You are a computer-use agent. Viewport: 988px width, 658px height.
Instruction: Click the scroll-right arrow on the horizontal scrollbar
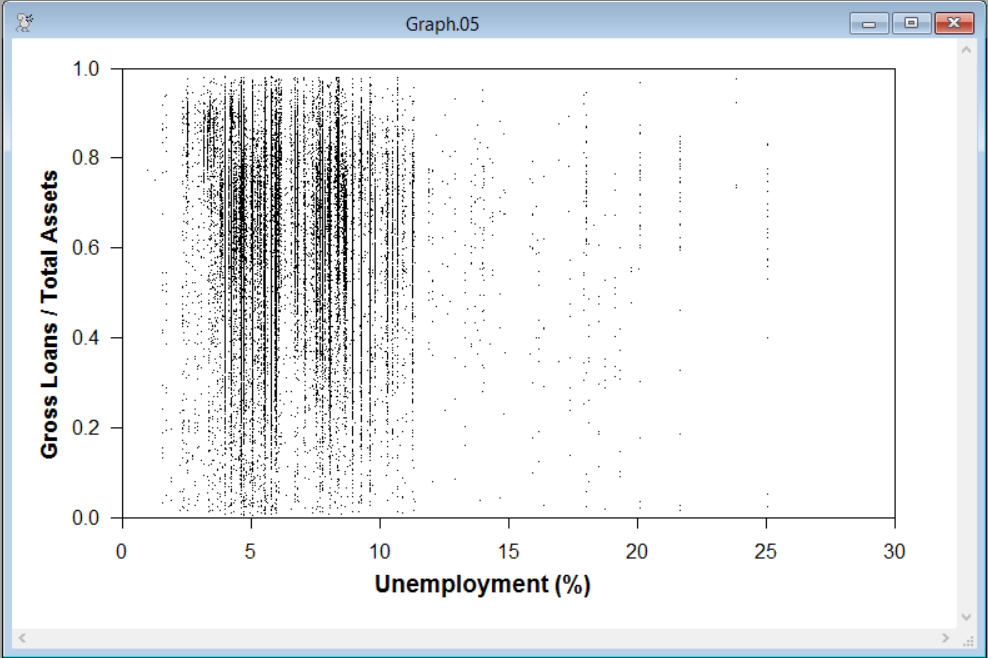[x=946, y=638]
